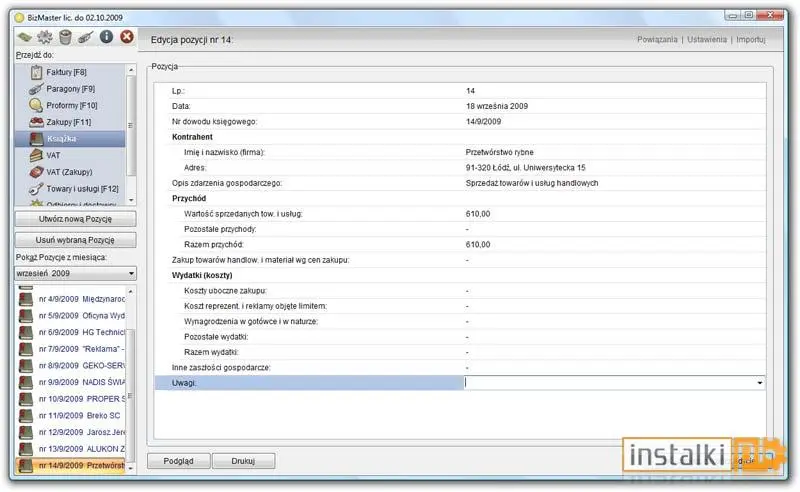The height and width of the screenshot is (492, 800).
Task: Click the trash bin icon in top toolbar
Action: click(65, 37)
